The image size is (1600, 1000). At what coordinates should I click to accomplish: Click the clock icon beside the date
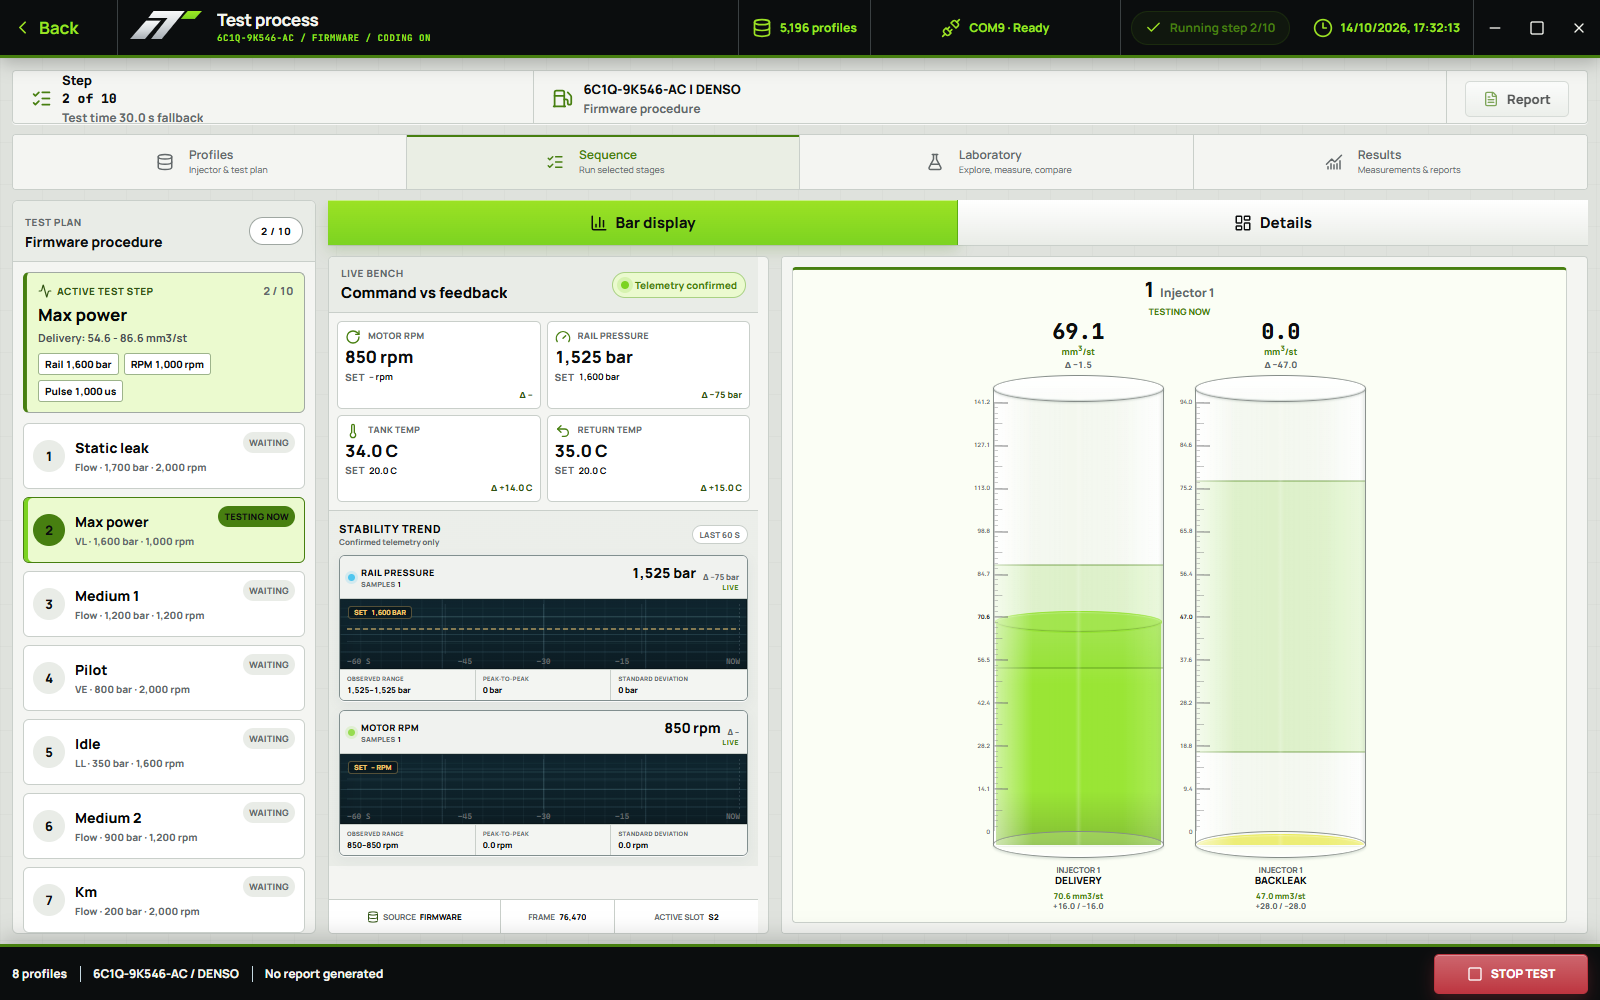(1322, 28)
